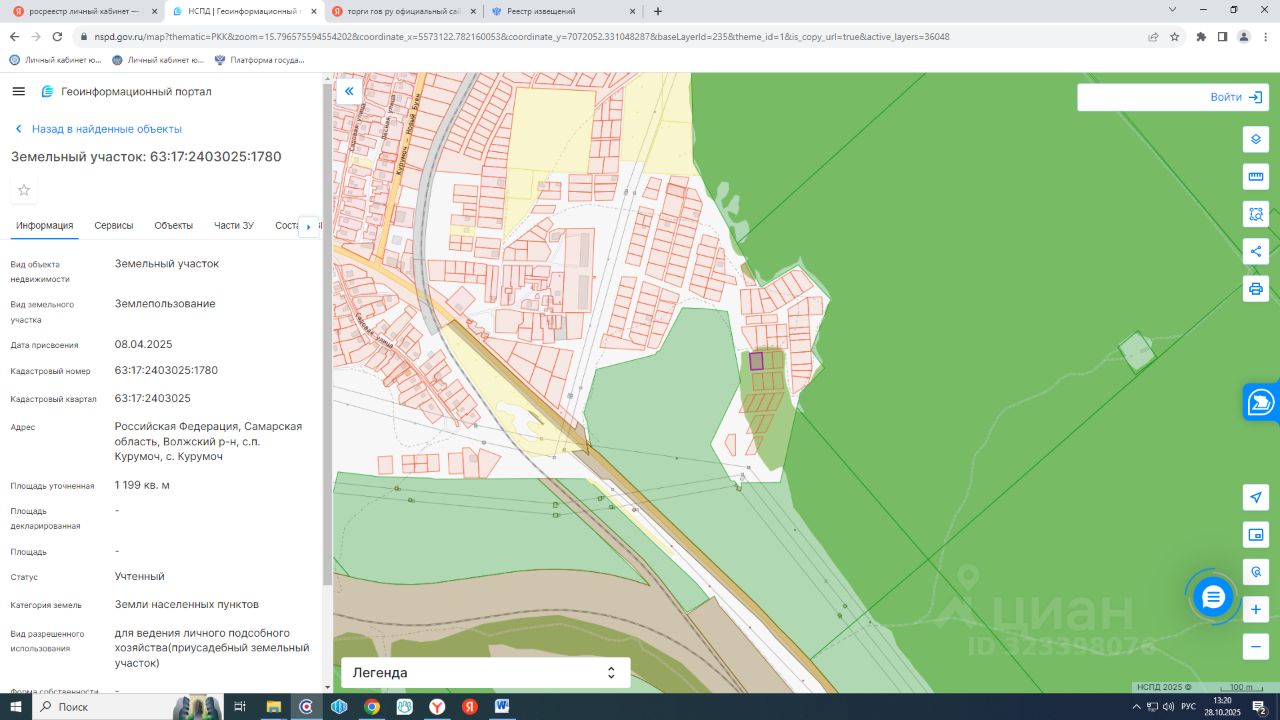Click the highlighted purple parcel on map
Viewport: 1280px width, 720px height.
pos(756,361)
